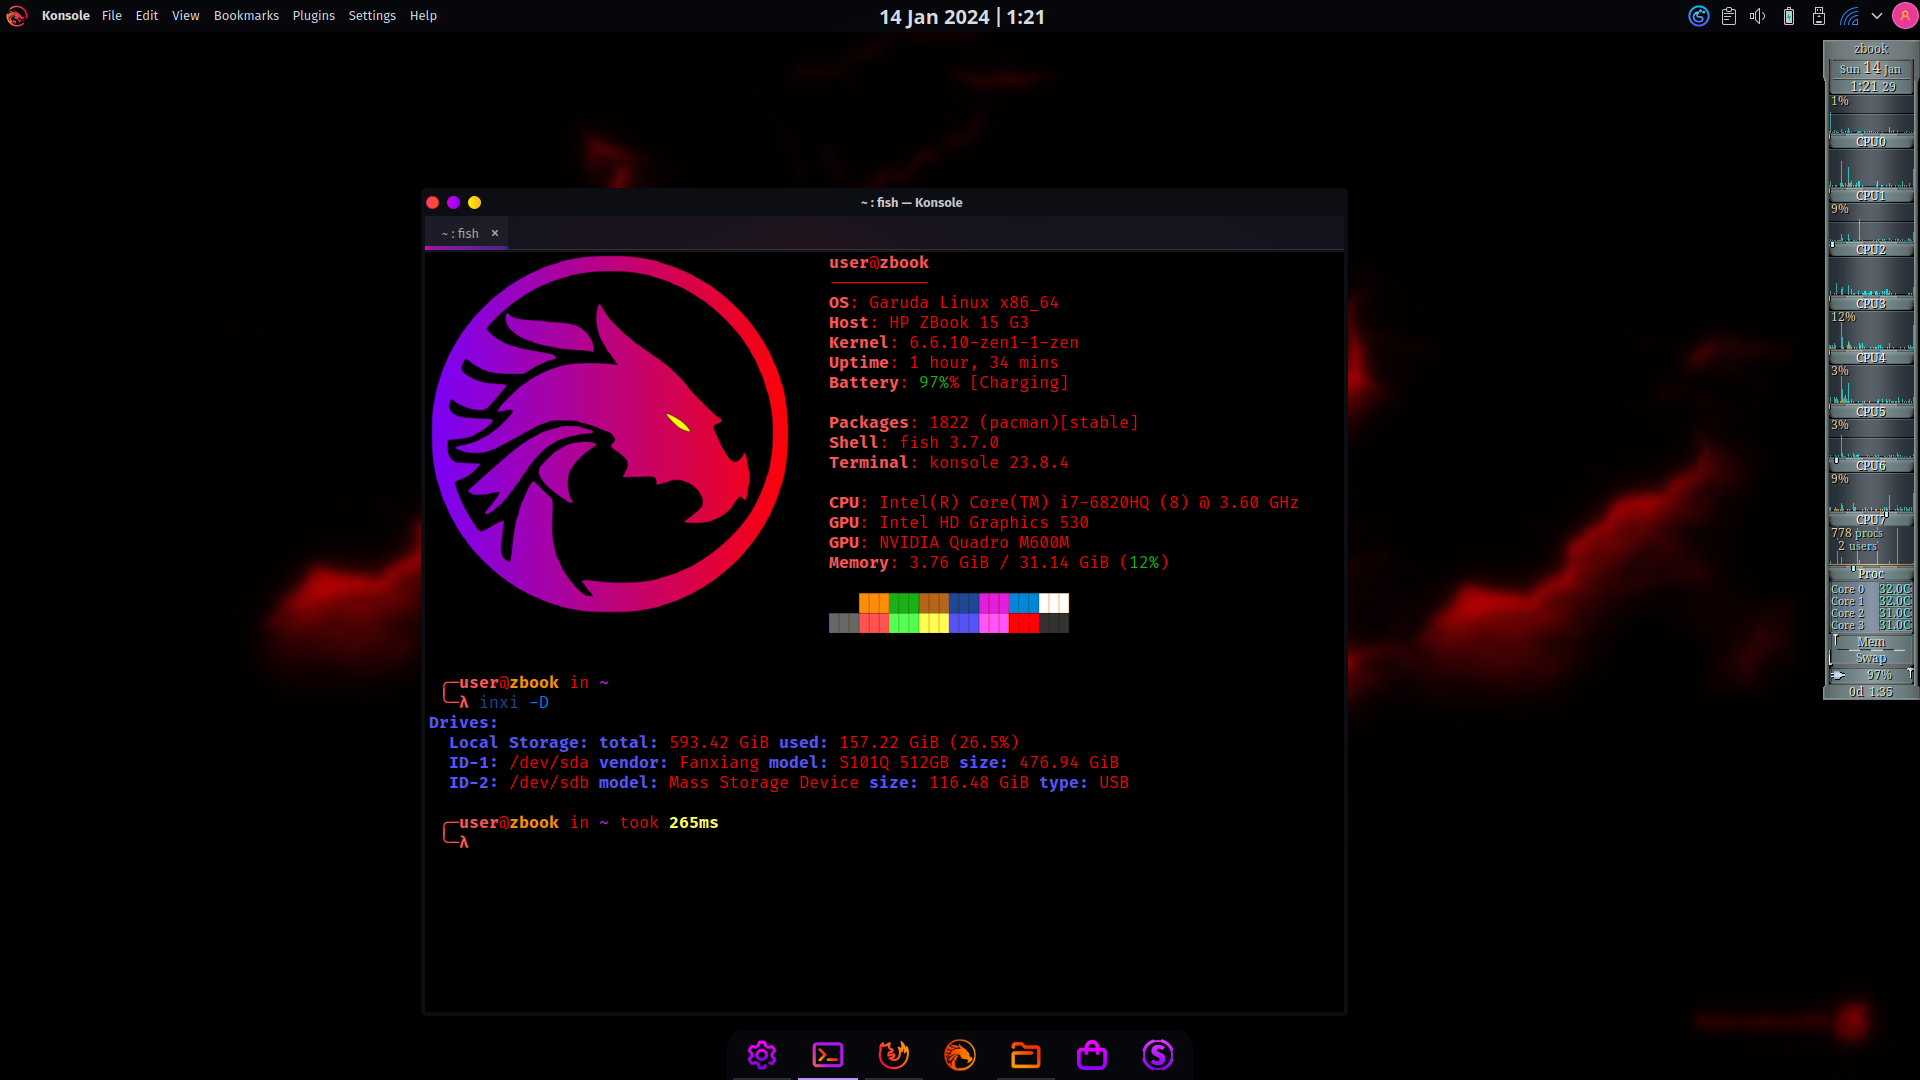Open Konsole terminal from the dock
This screenshot has width=1920, height=1080.
828,1055
